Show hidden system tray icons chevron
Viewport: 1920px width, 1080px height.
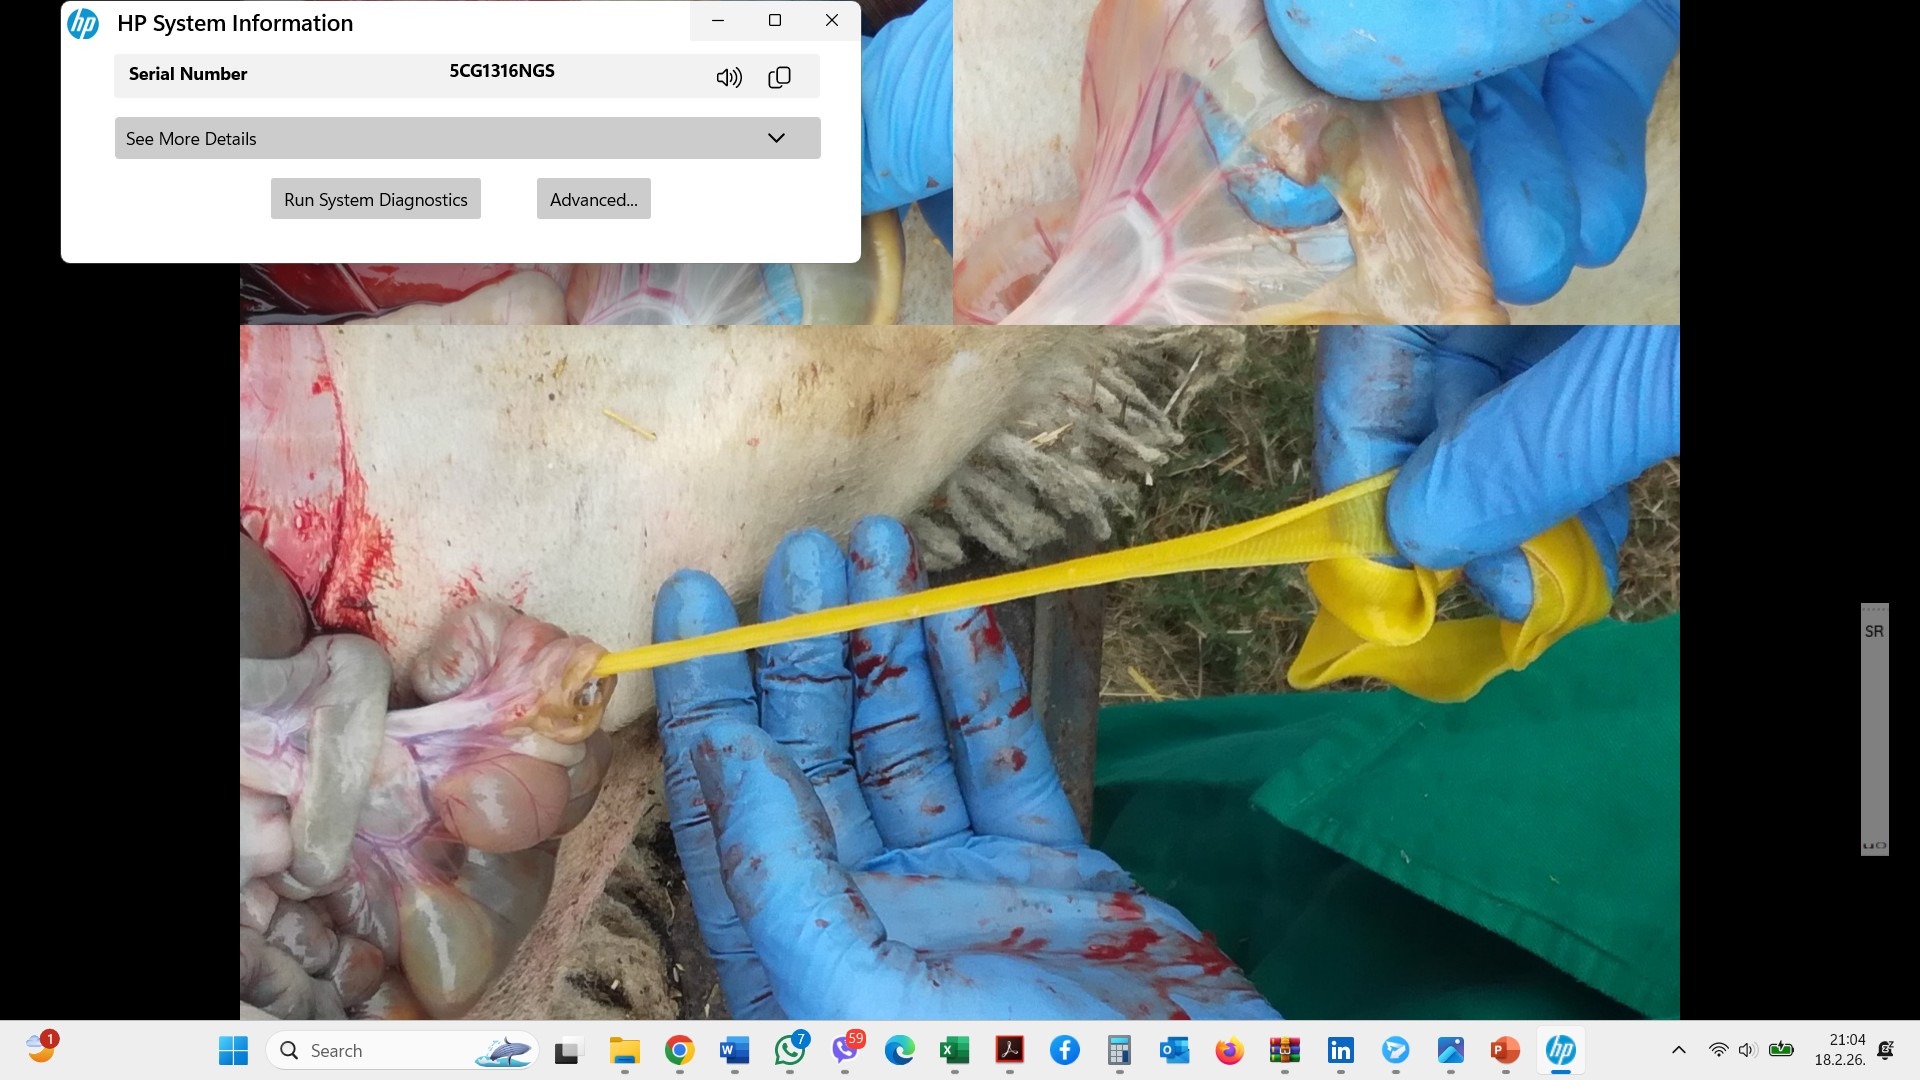(1678, 1050)
